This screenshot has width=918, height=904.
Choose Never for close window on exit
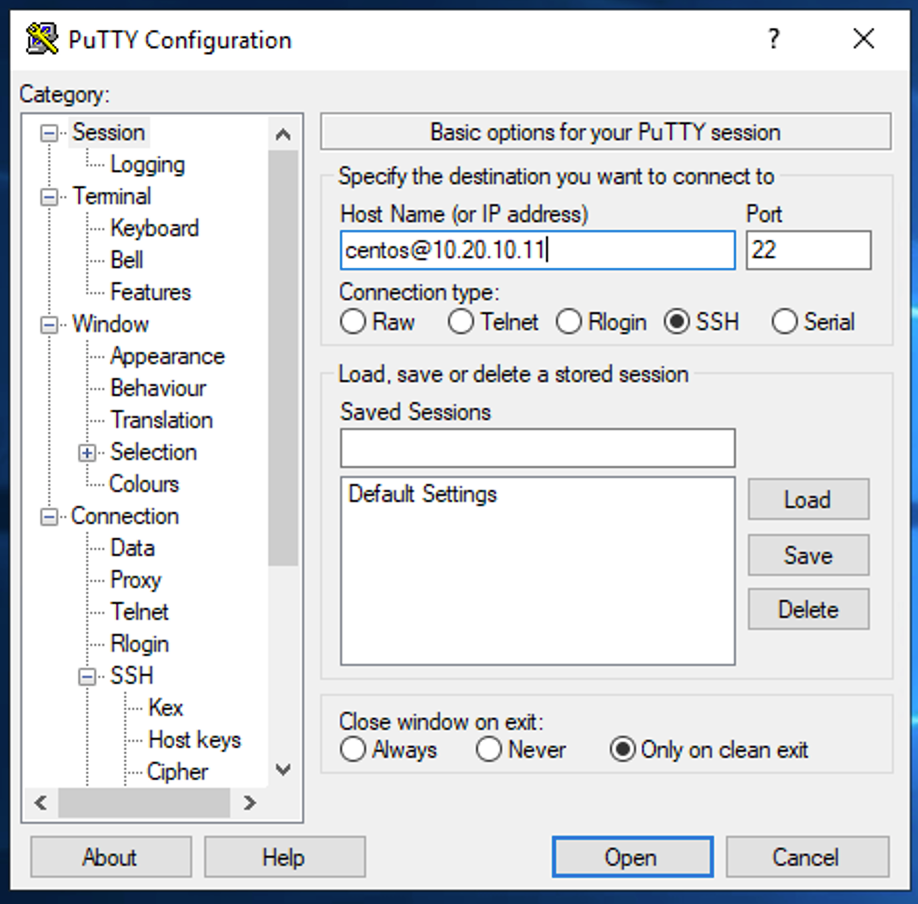[489, 750]
